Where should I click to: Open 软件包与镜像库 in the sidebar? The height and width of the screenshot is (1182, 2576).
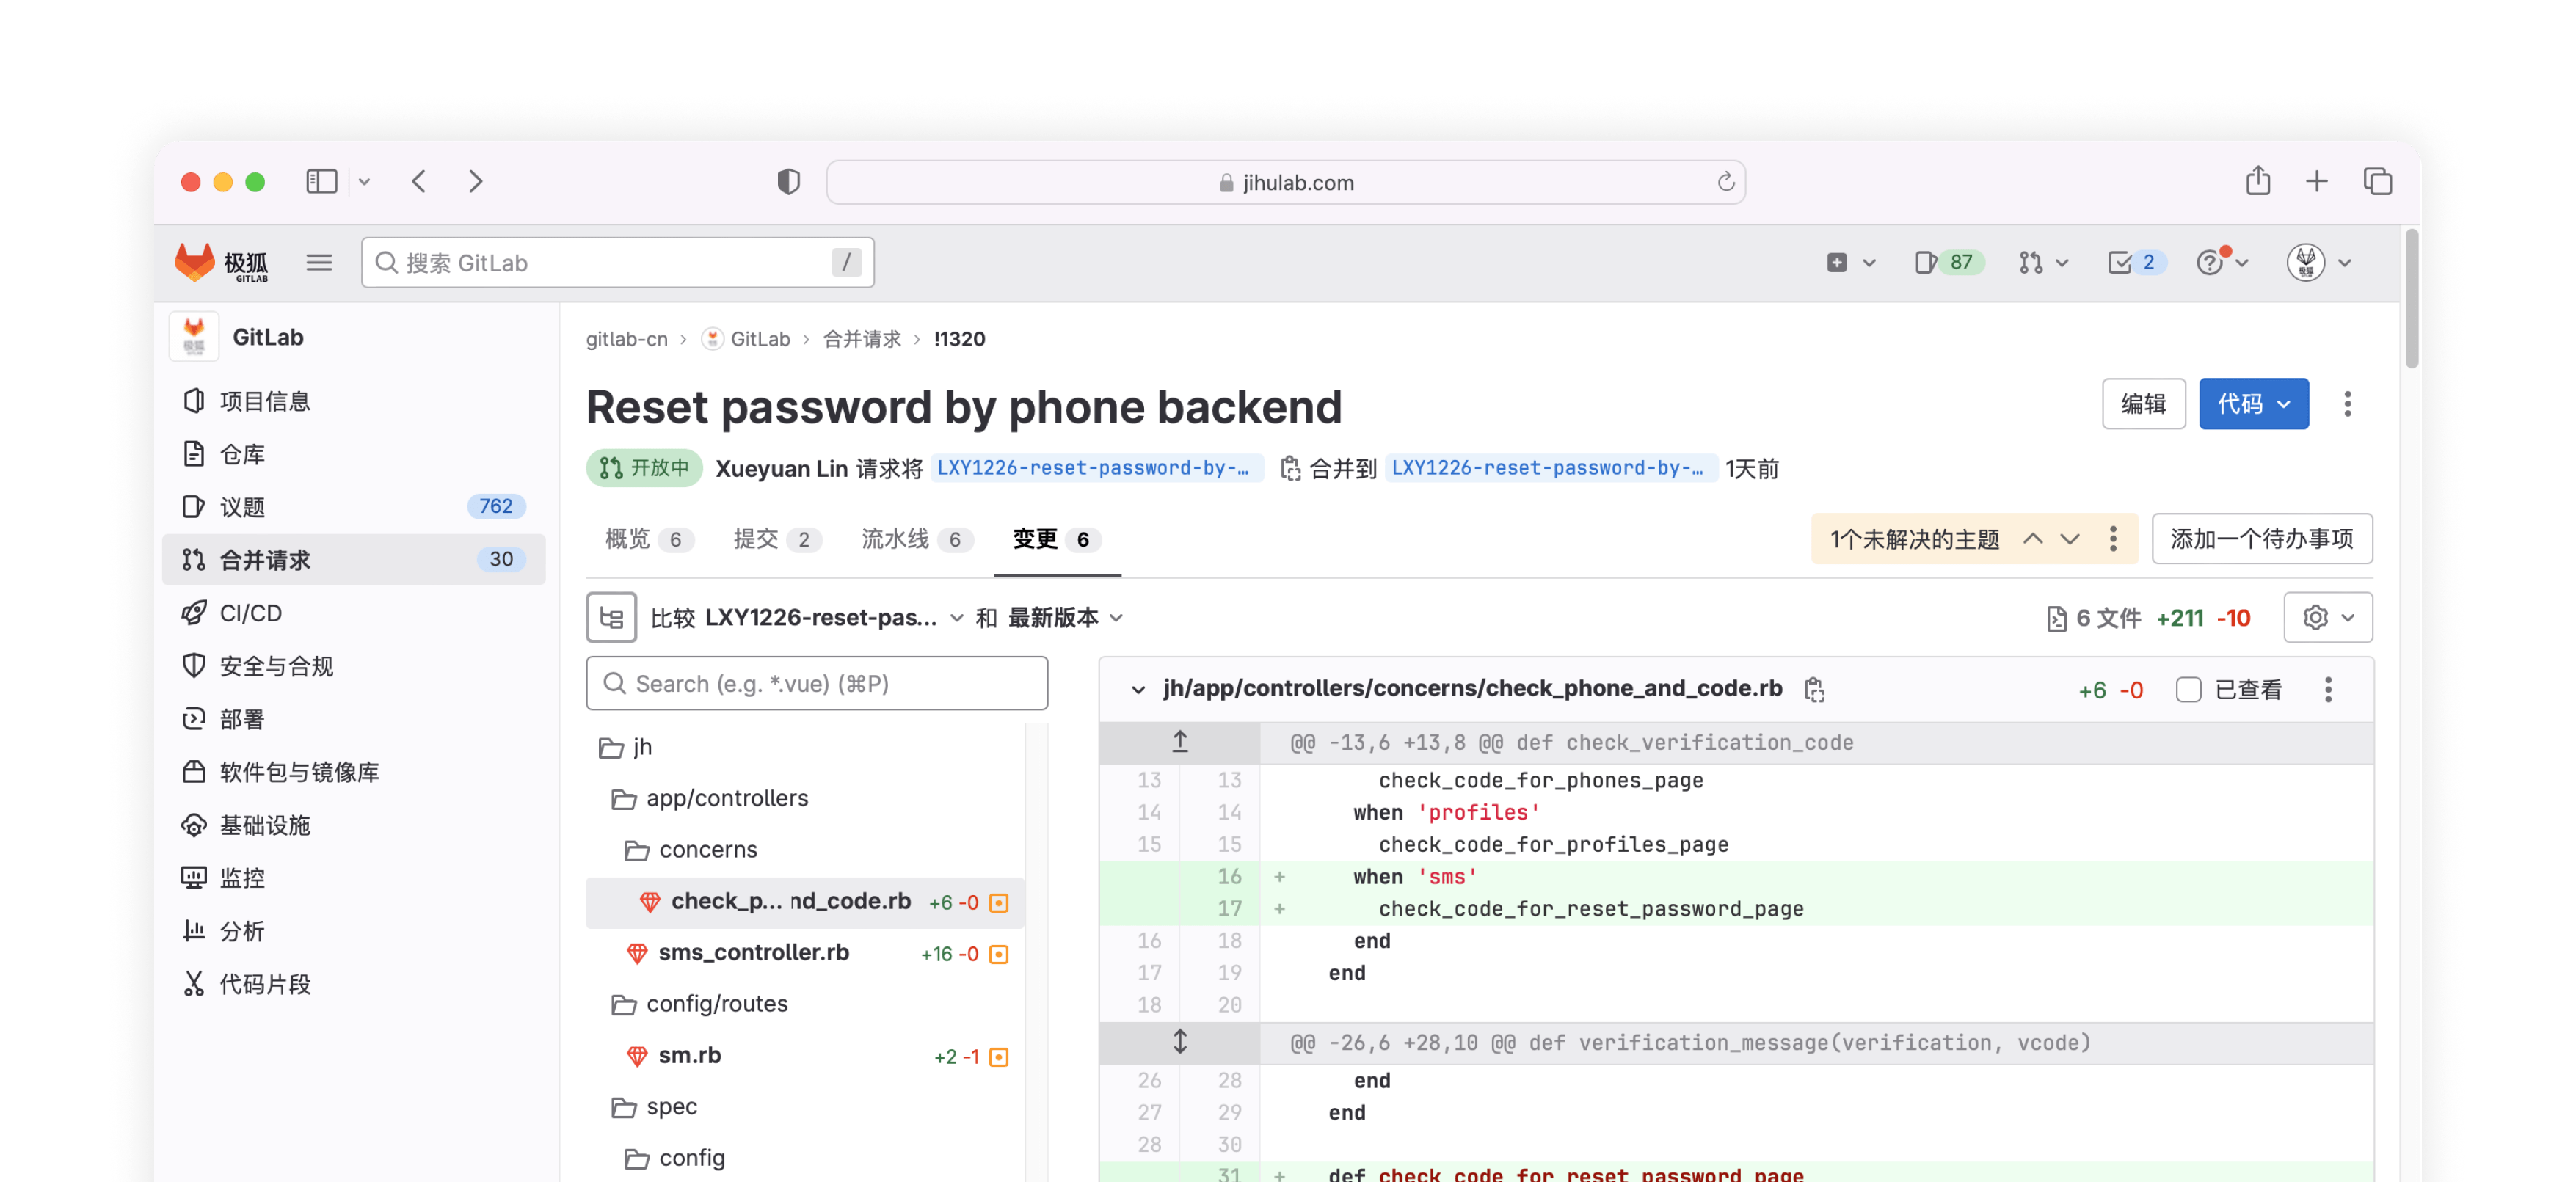(353, 772)
